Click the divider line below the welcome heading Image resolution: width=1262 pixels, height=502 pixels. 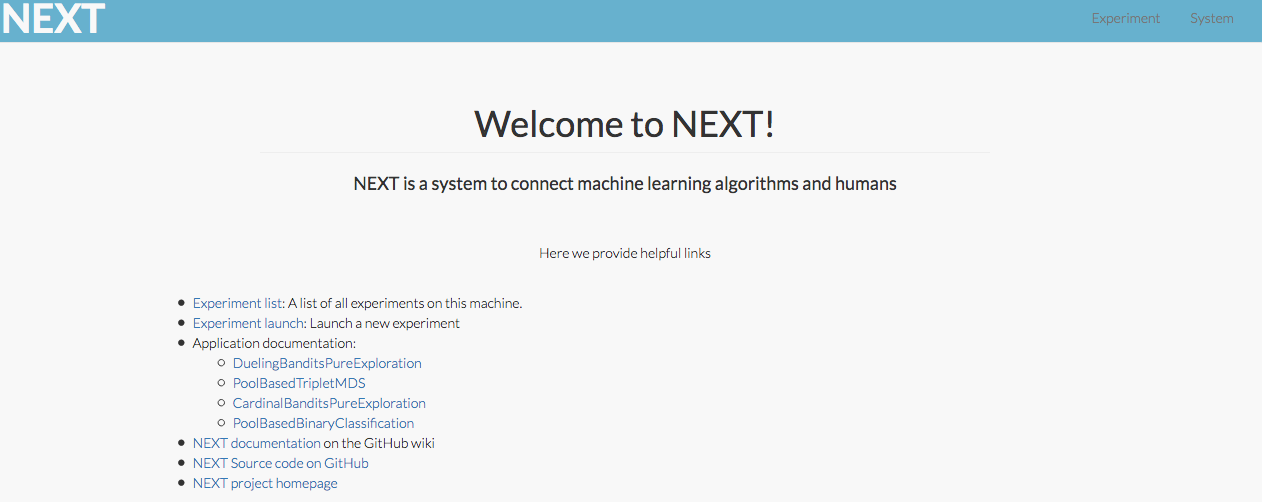coord(625,152)
